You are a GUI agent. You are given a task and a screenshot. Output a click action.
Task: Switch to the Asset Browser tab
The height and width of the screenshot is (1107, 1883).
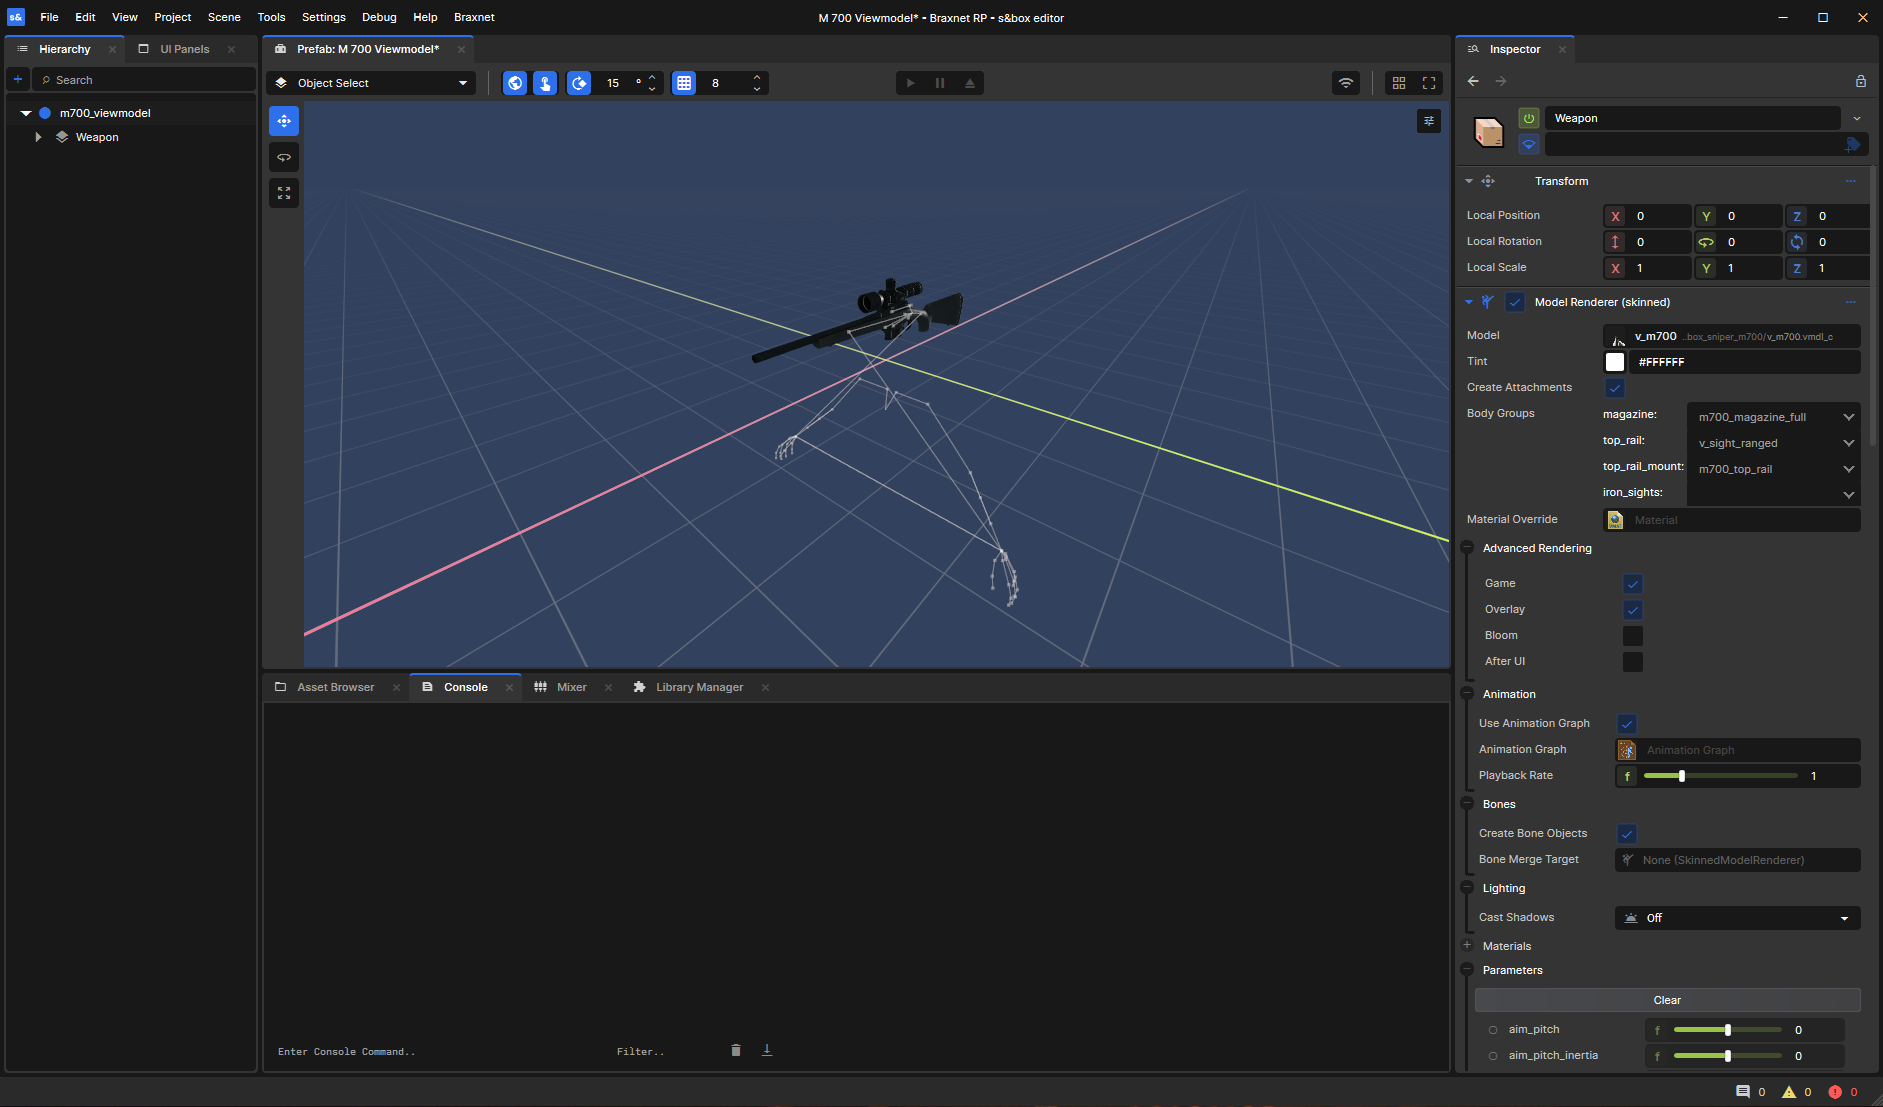pos(335,687)
